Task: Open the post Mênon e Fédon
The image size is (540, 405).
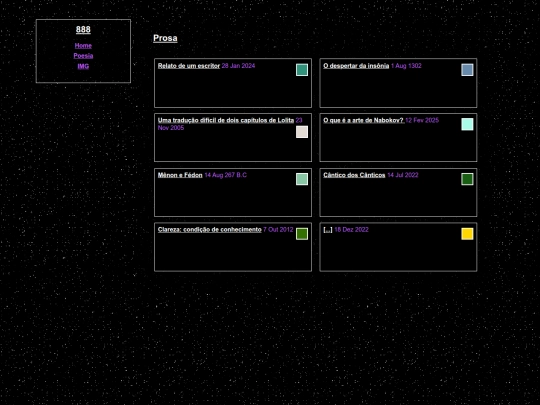Action: pyautogui.click(x=180, y=175)
